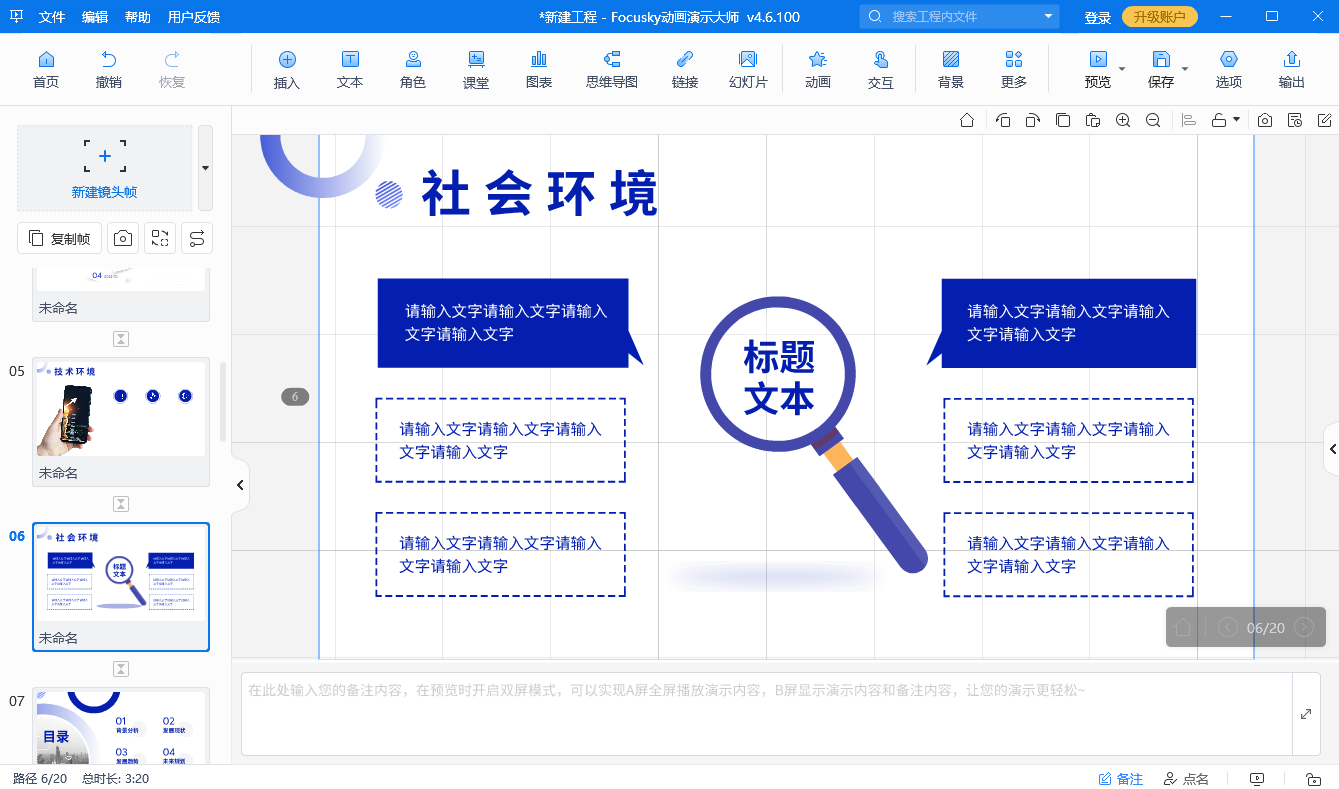Click the 选项 options icon
1339x789 pixels.
(x=1229, y=69)
